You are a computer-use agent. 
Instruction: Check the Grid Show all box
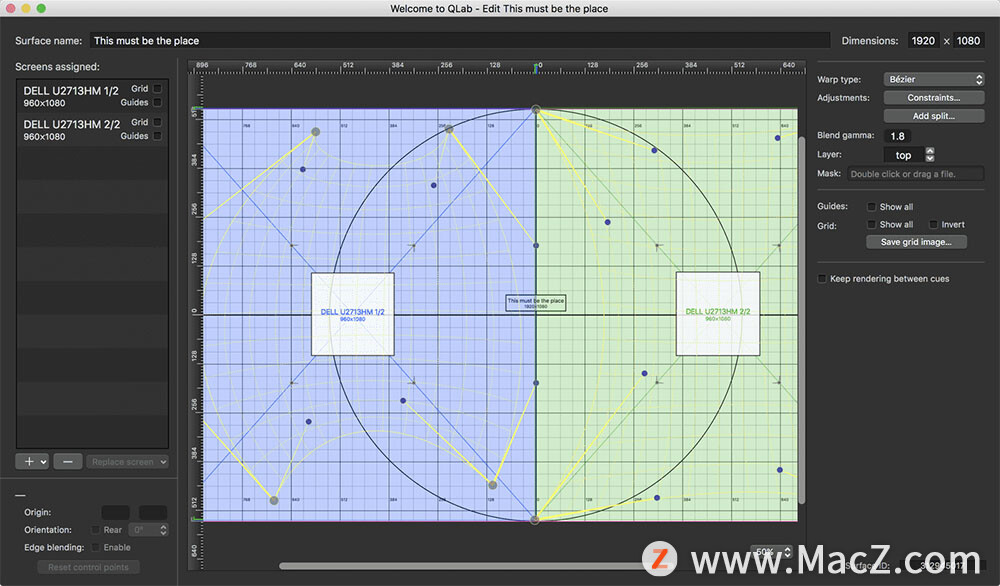(871, 224)
